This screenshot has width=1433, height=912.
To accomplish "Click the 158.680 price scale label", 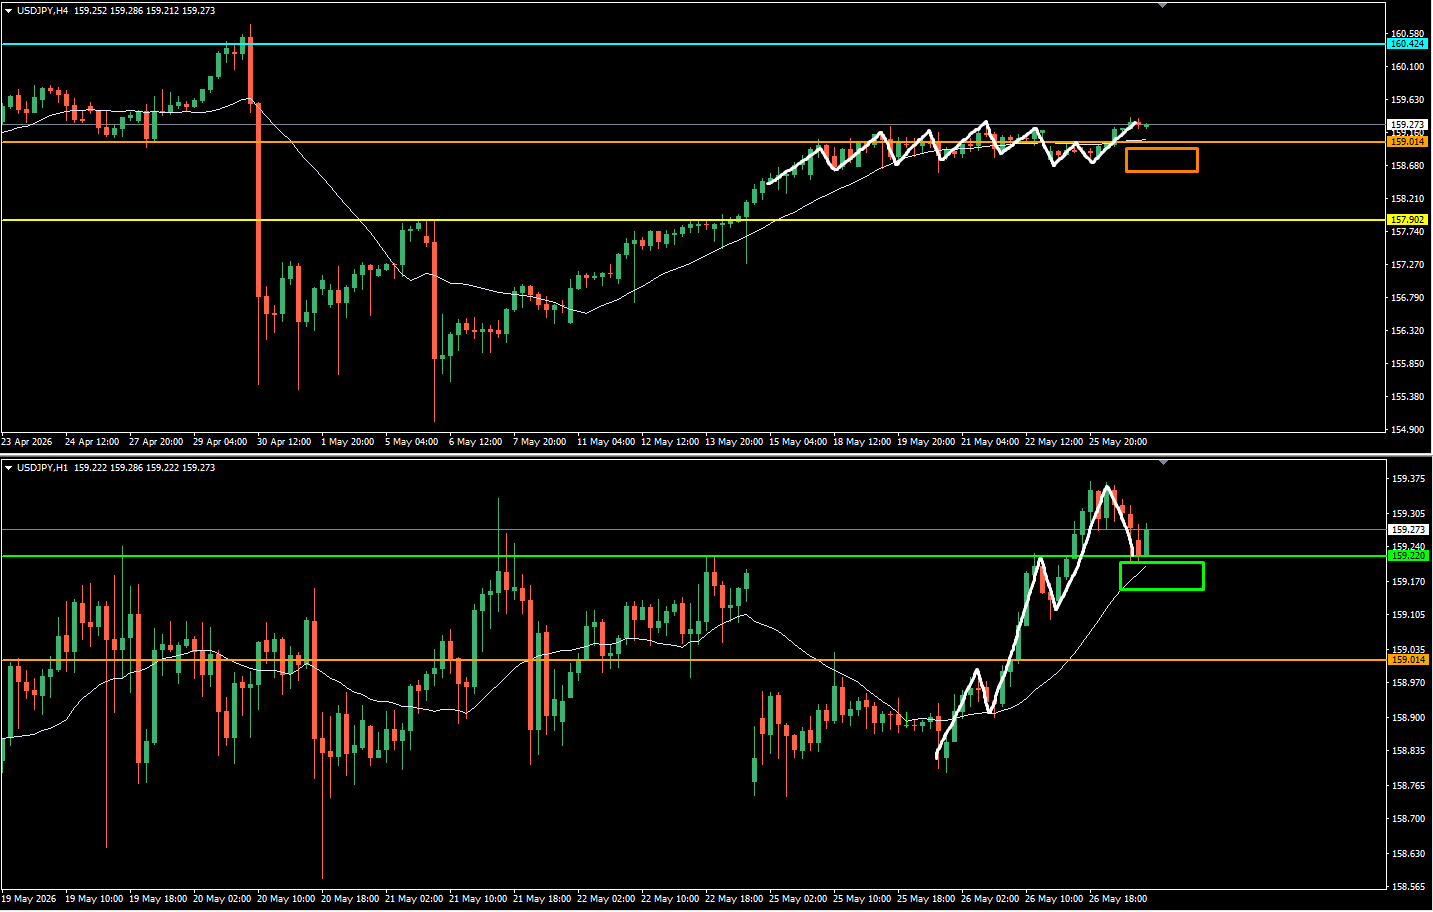I will (x=1407, y=166).
